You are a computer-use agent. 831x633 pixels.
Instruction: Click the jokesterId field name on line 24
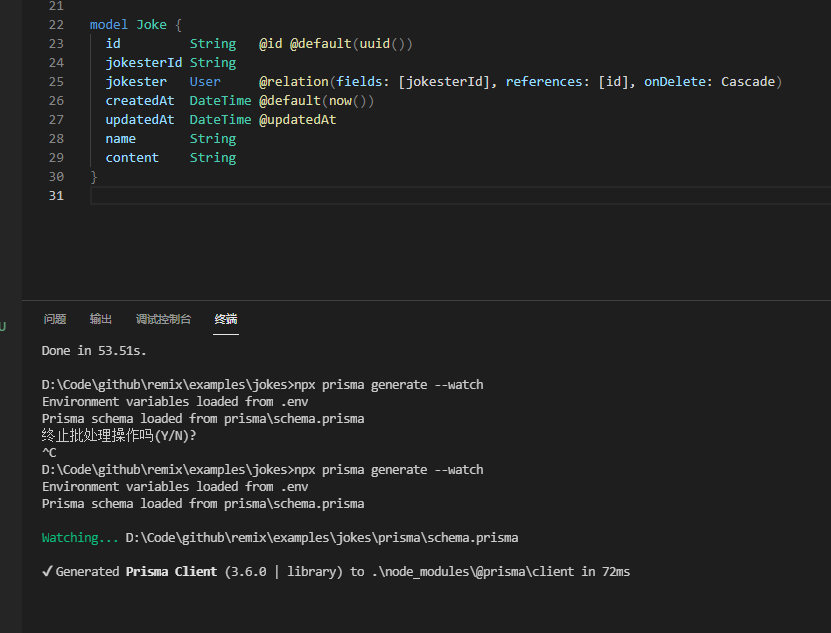pyautogui.click(x=143, y=62)
